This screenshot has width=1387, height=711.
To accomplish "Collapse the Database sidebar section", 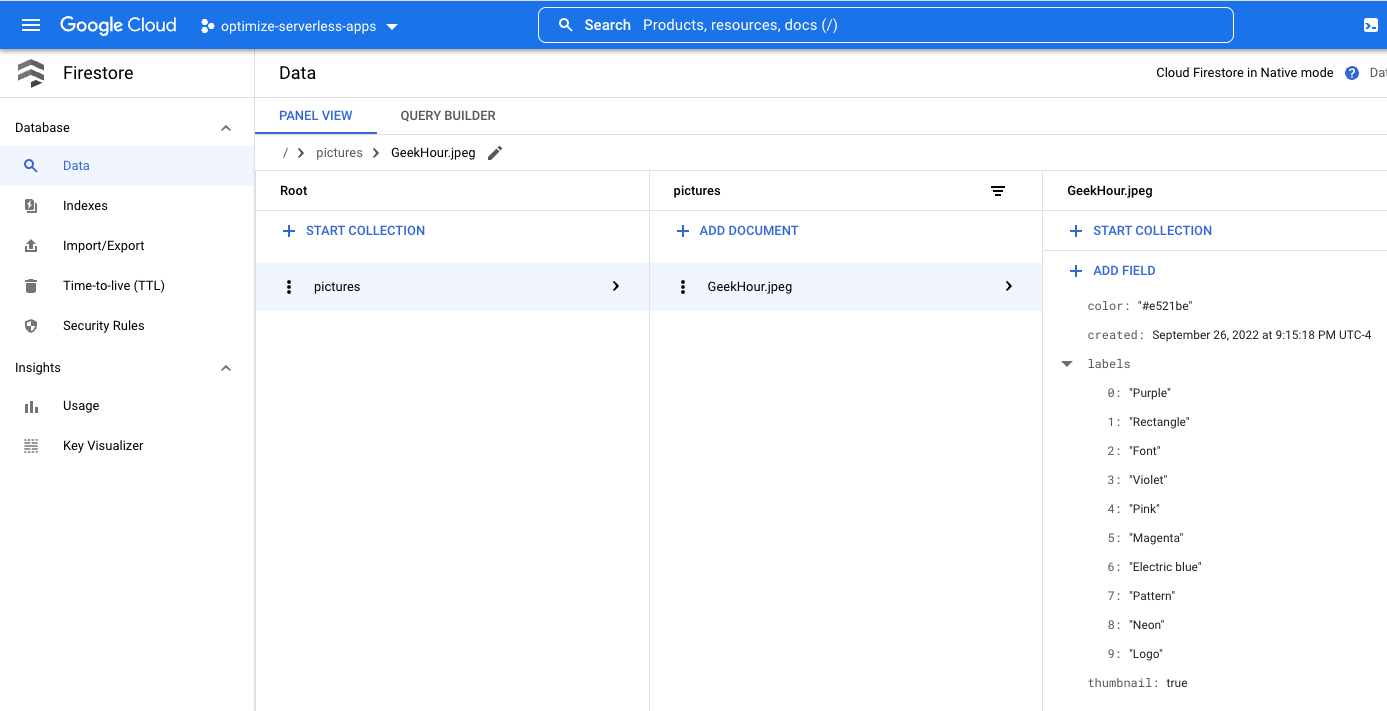I will tap(226, 128).
